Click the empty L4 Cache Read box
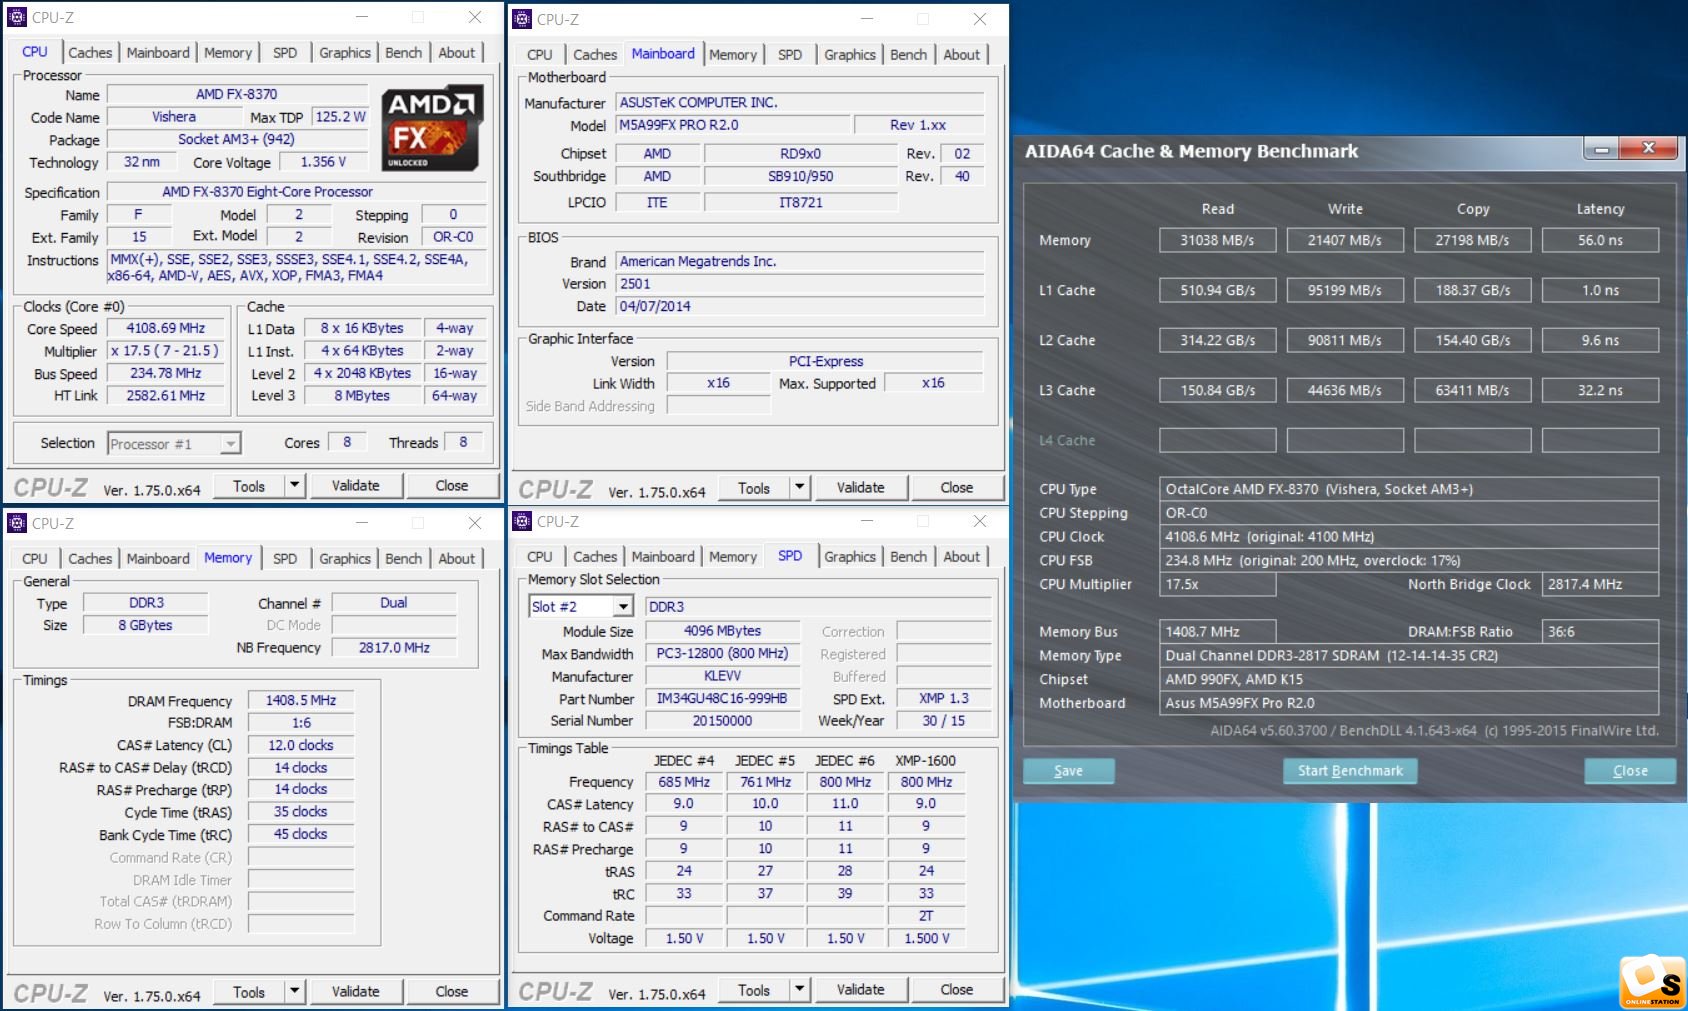1688x1011 pixels. (1218, 440)
